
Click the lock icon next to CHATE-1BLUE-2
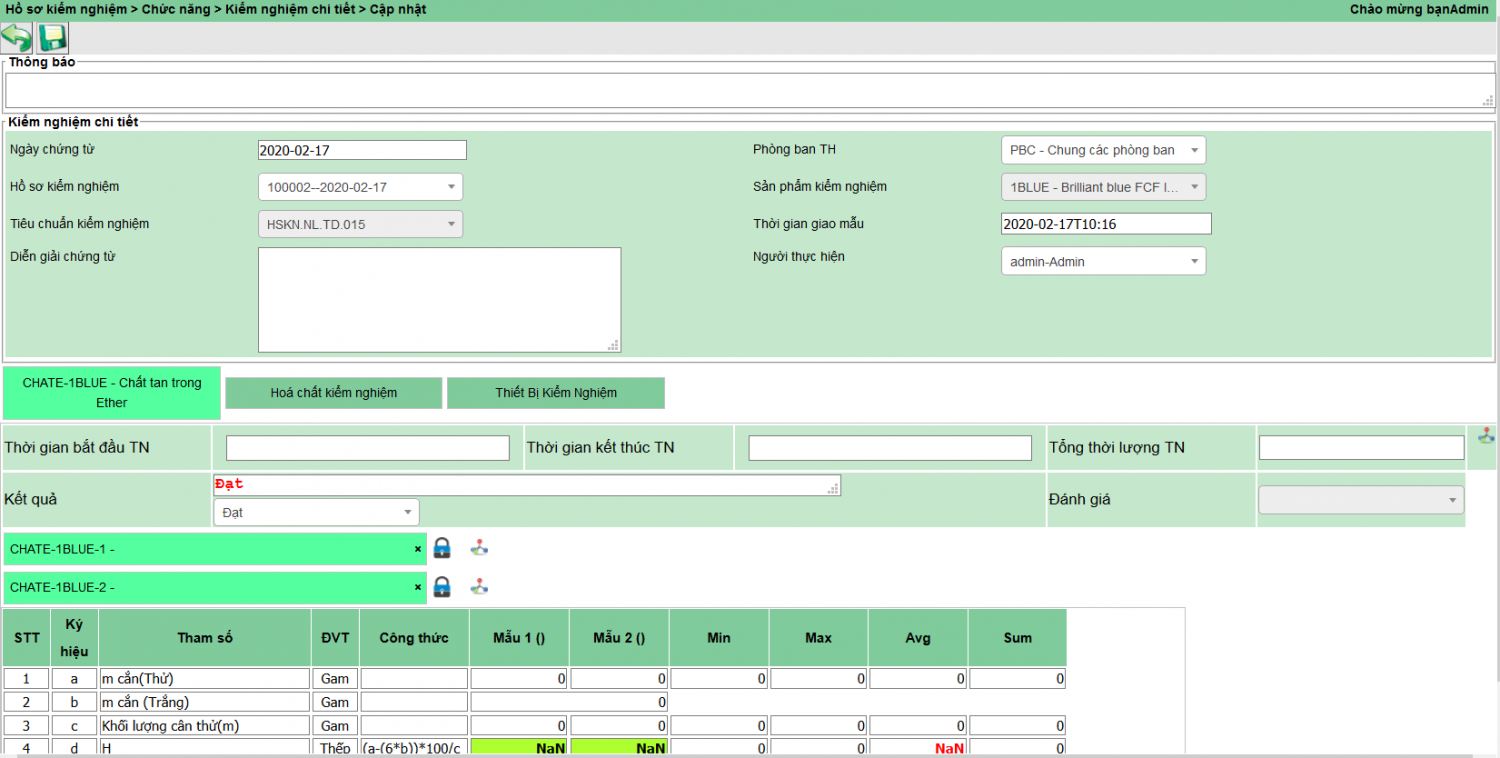(x=442, y=587)
